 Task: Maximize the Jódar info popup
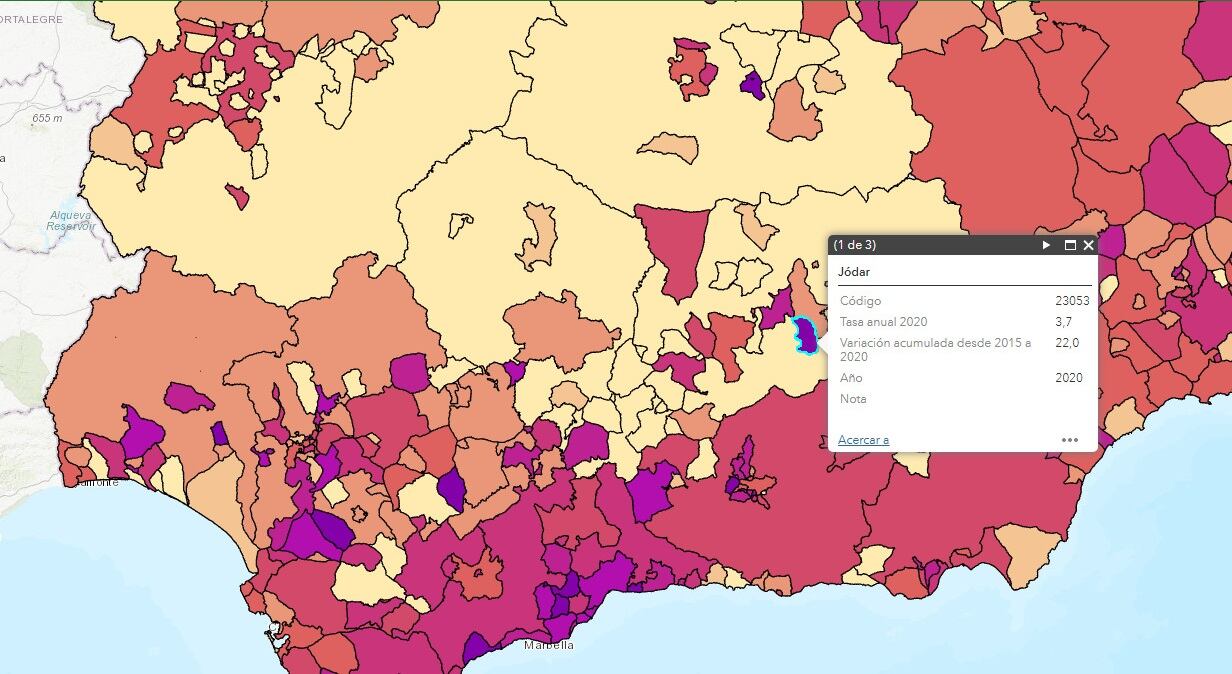coord(1069,245)
